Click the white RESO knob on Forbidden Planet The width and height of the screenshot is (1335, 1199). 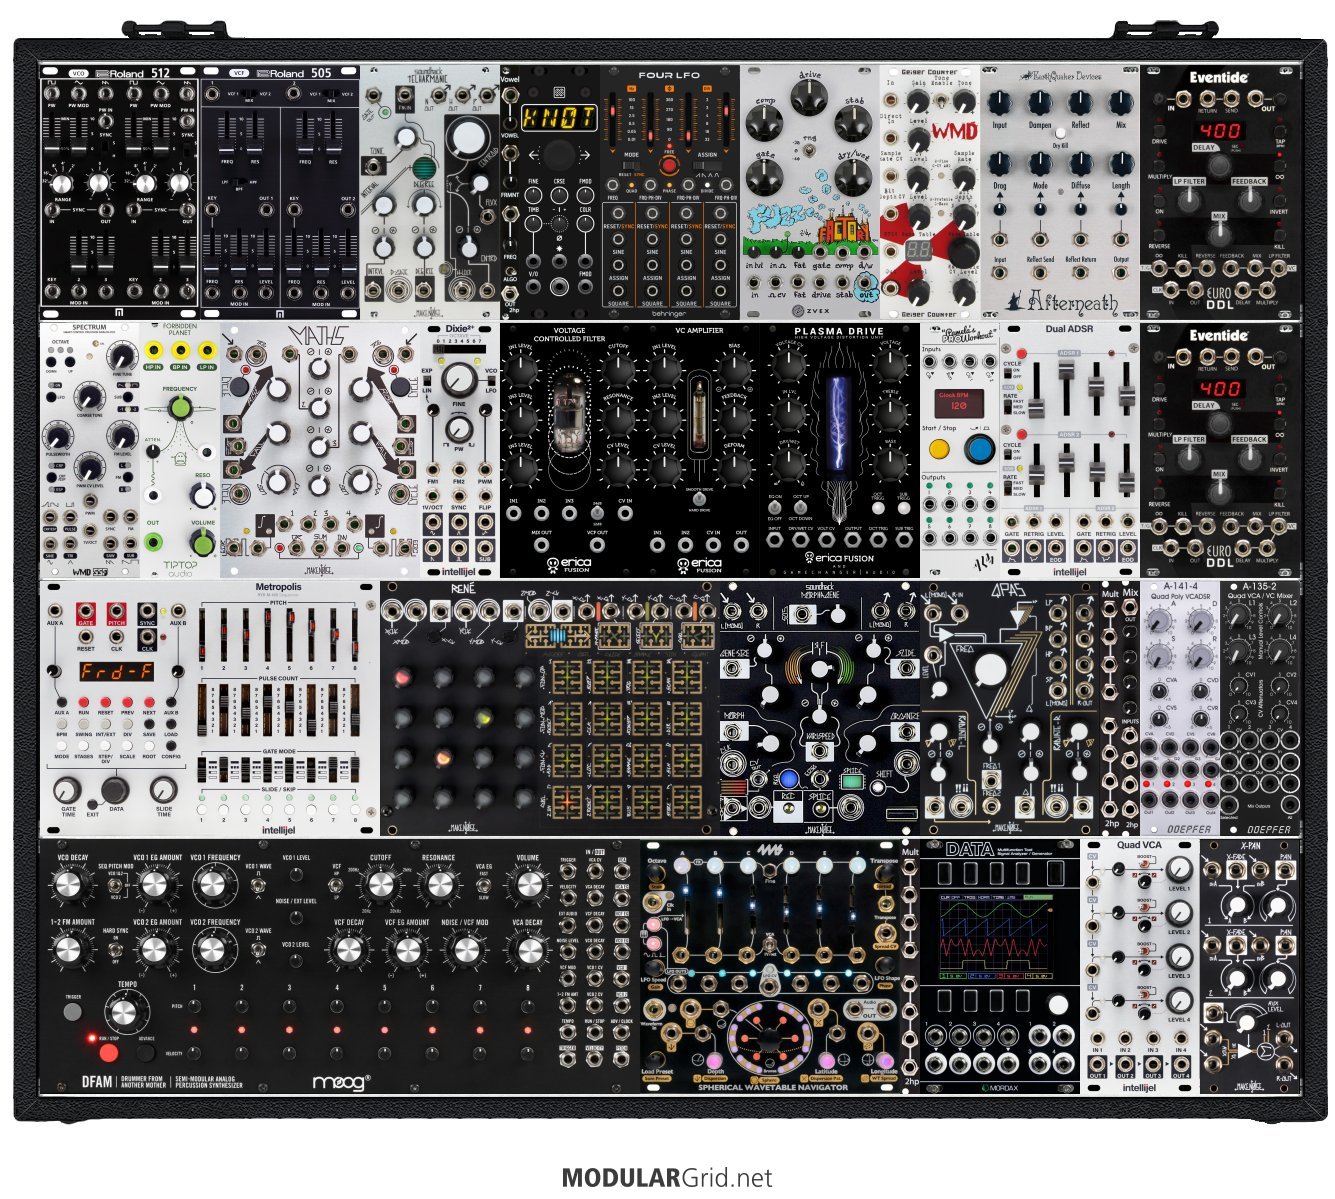coord(203,496)
